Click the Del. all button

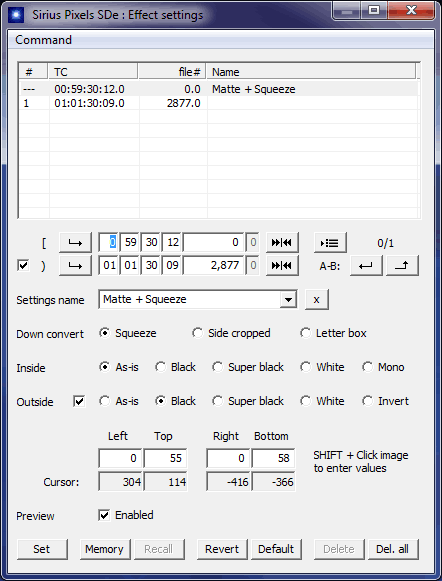tap(393, 549)
